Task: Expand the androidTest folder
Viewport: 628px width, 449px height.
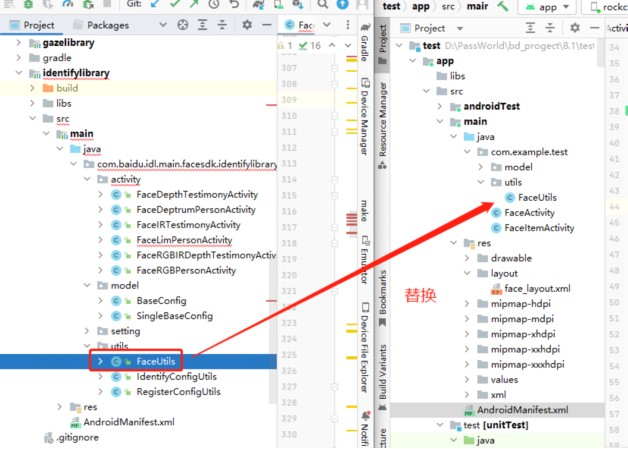Action: [440, 106]
